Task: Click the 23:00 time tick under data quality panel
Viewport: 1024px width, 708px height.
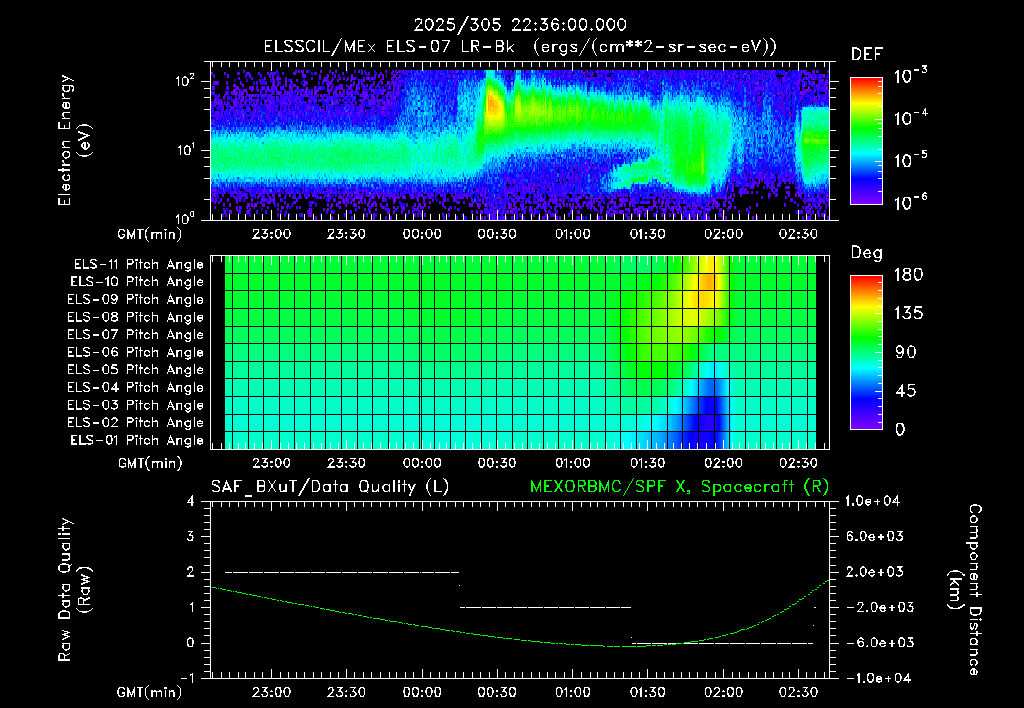Action: click(x=271, y=692)
